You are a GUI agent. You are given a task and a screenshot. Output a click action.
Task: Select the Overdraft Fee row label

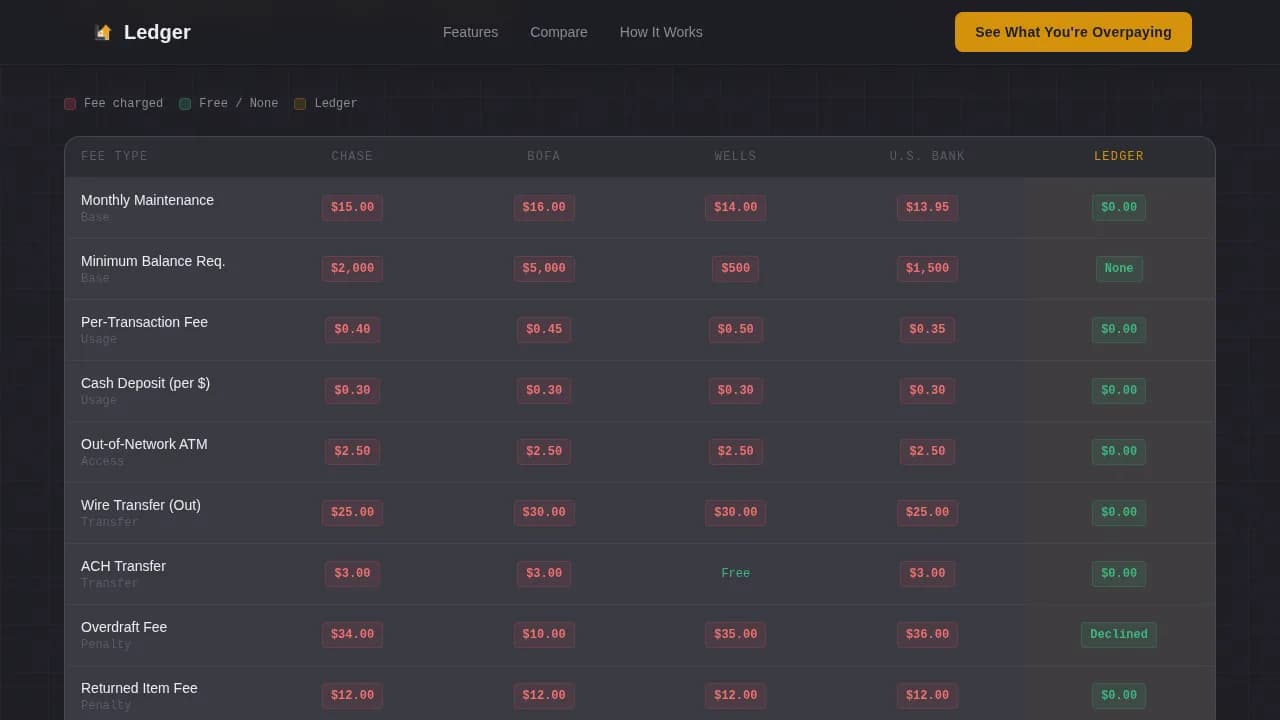[124, 627]
